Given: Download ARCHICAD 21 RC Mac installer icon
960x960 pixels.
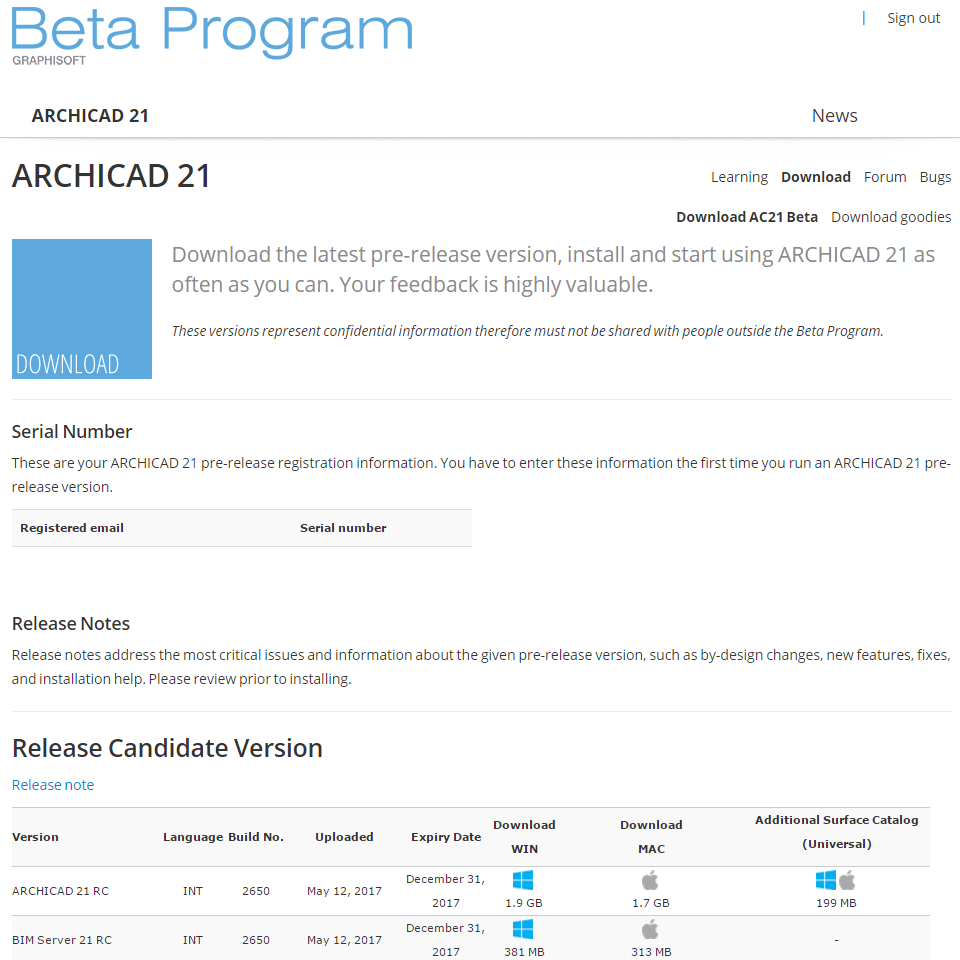Looking at the screenshot, I should (650, 880).
